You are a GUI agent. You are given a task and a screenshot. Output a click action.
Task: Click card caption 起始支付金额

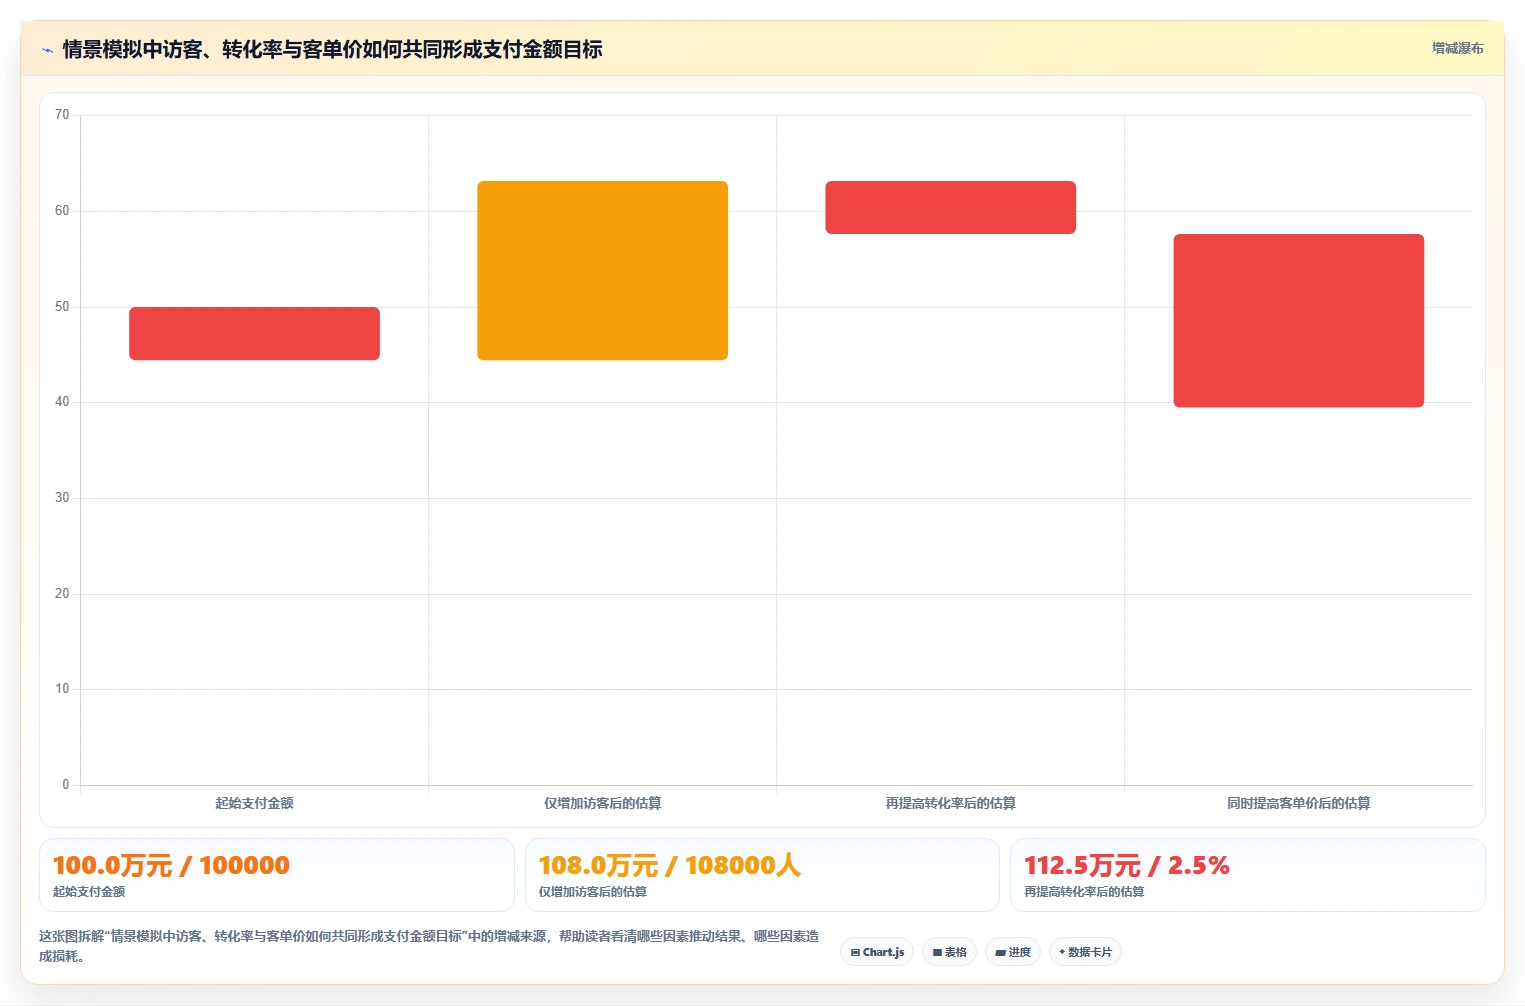[x=89, y=891]
